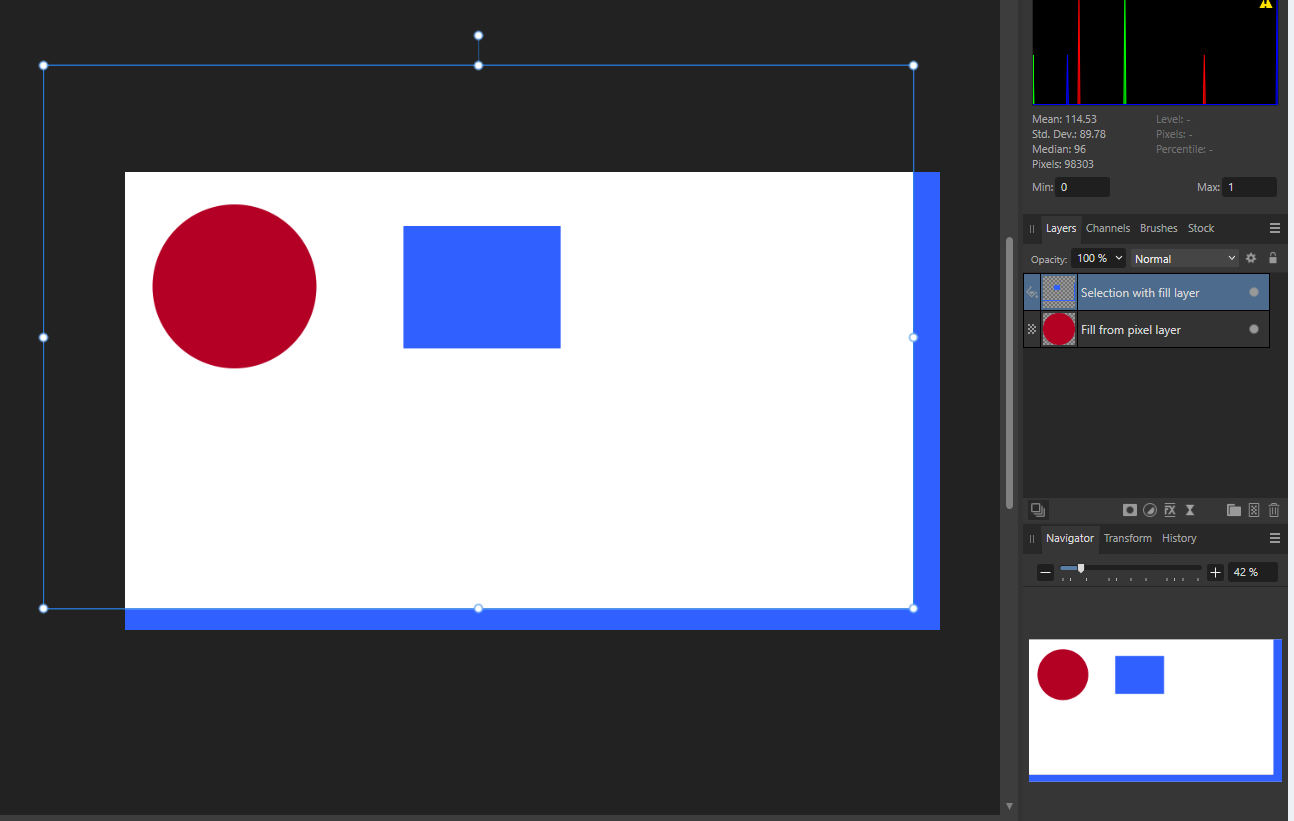Image resolution: width=1294 pixels, height=821 pixels.
Task: Toggle Edit All Layers at panel bottom left
Action: point(1038,510)
